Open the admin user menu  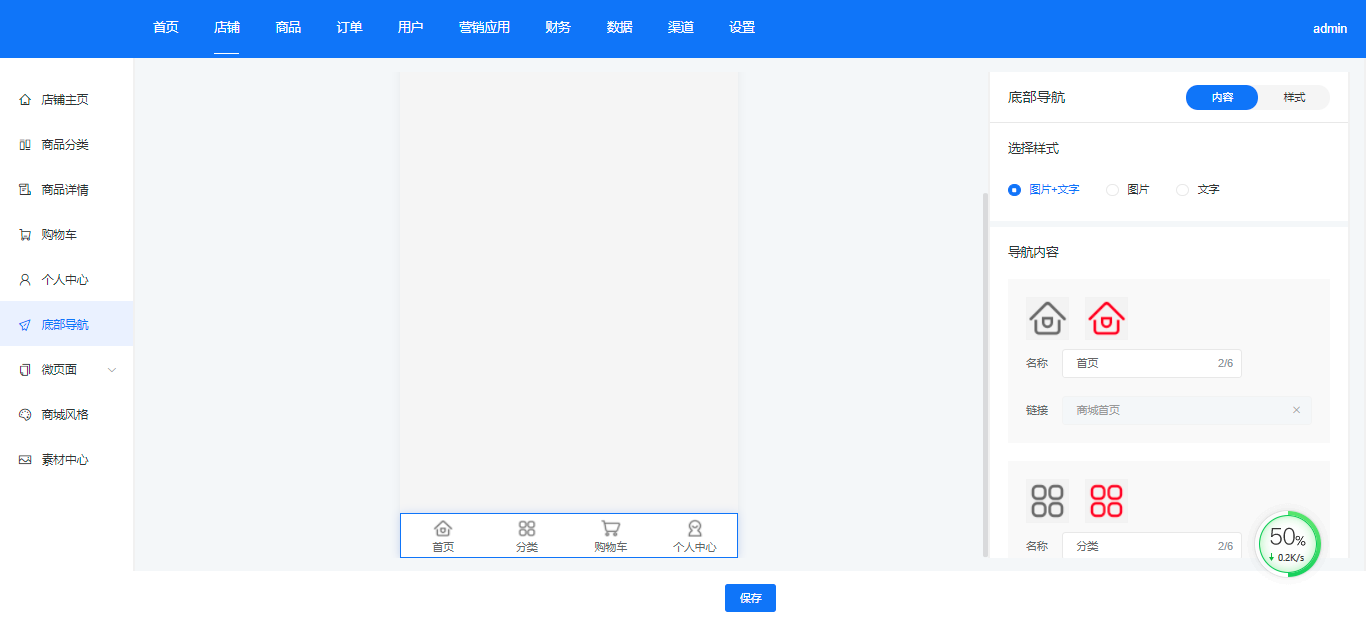point(1329,29)
